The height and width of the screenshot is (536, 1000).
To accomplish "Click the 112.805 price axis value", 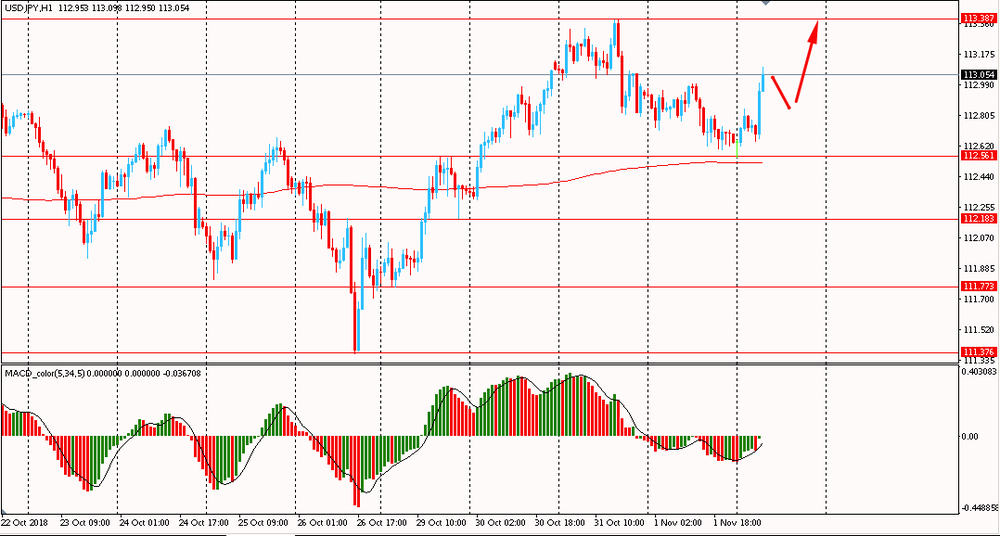I will pyautogui.click(x=979, y=115).
